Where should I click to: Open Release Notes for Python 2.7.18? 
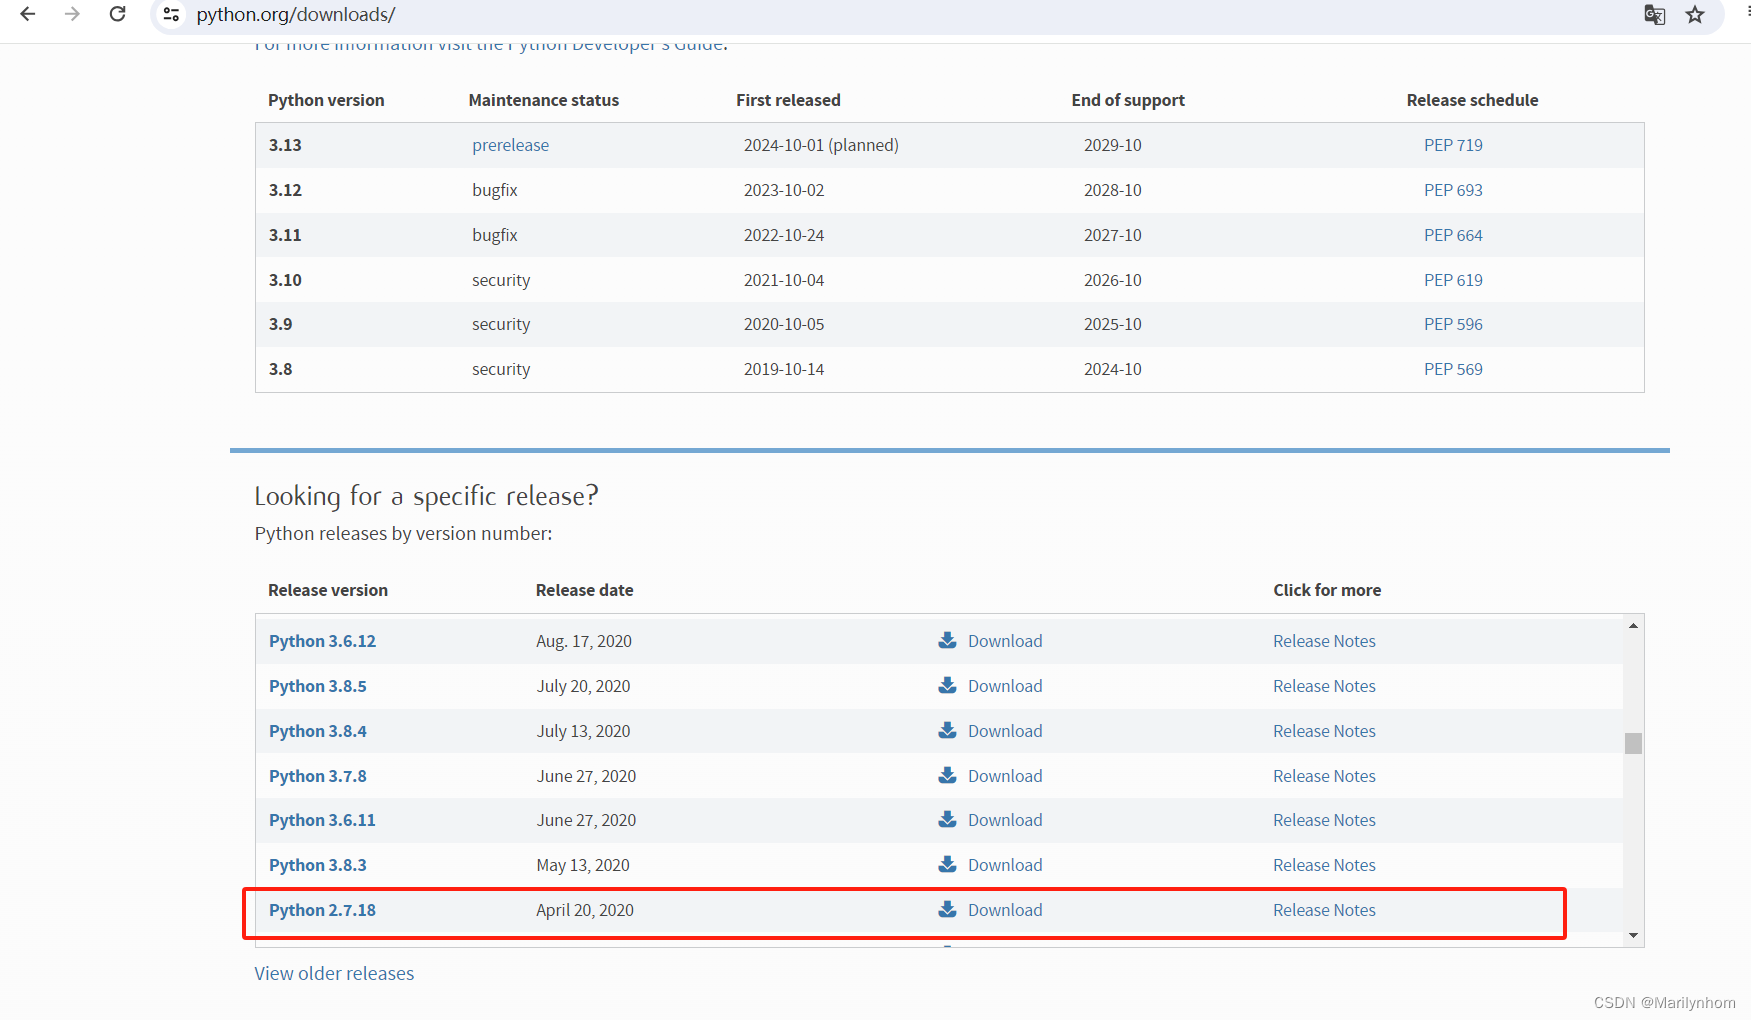[1324, 910]
